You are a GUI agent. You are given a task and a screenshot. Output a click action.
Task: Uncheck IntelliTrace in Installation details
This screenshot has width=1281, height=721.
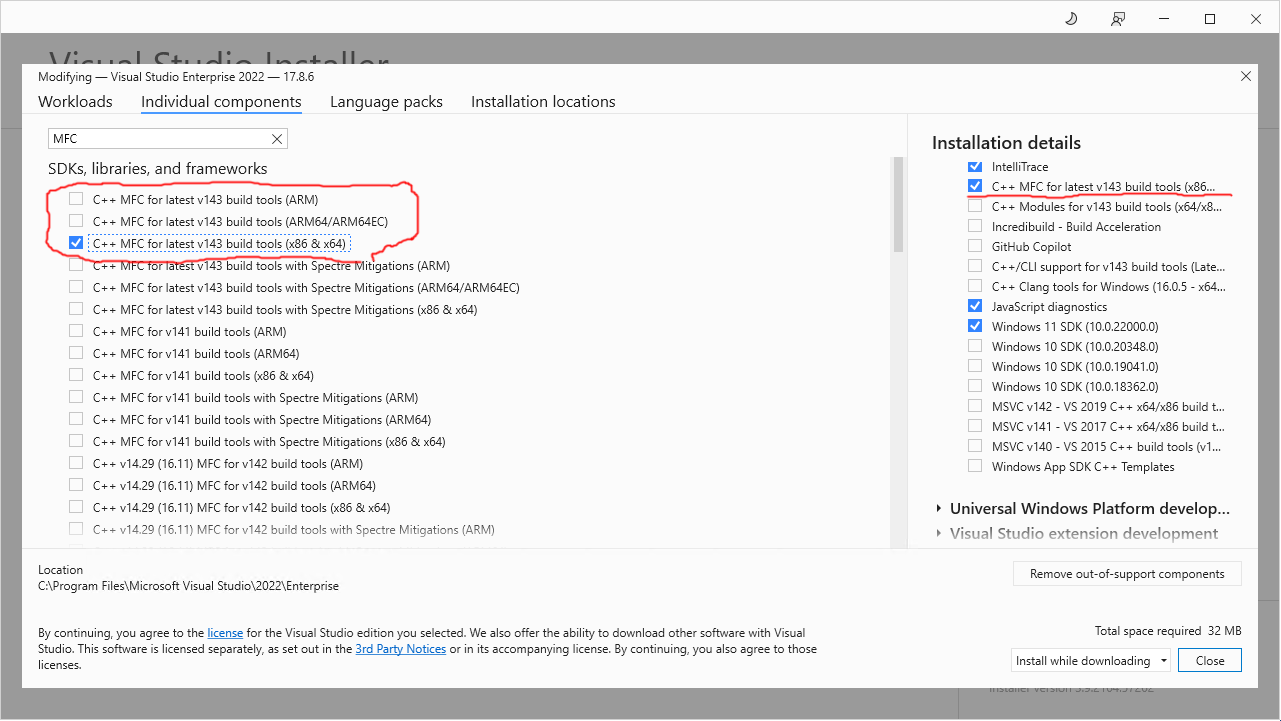point(975,166)
